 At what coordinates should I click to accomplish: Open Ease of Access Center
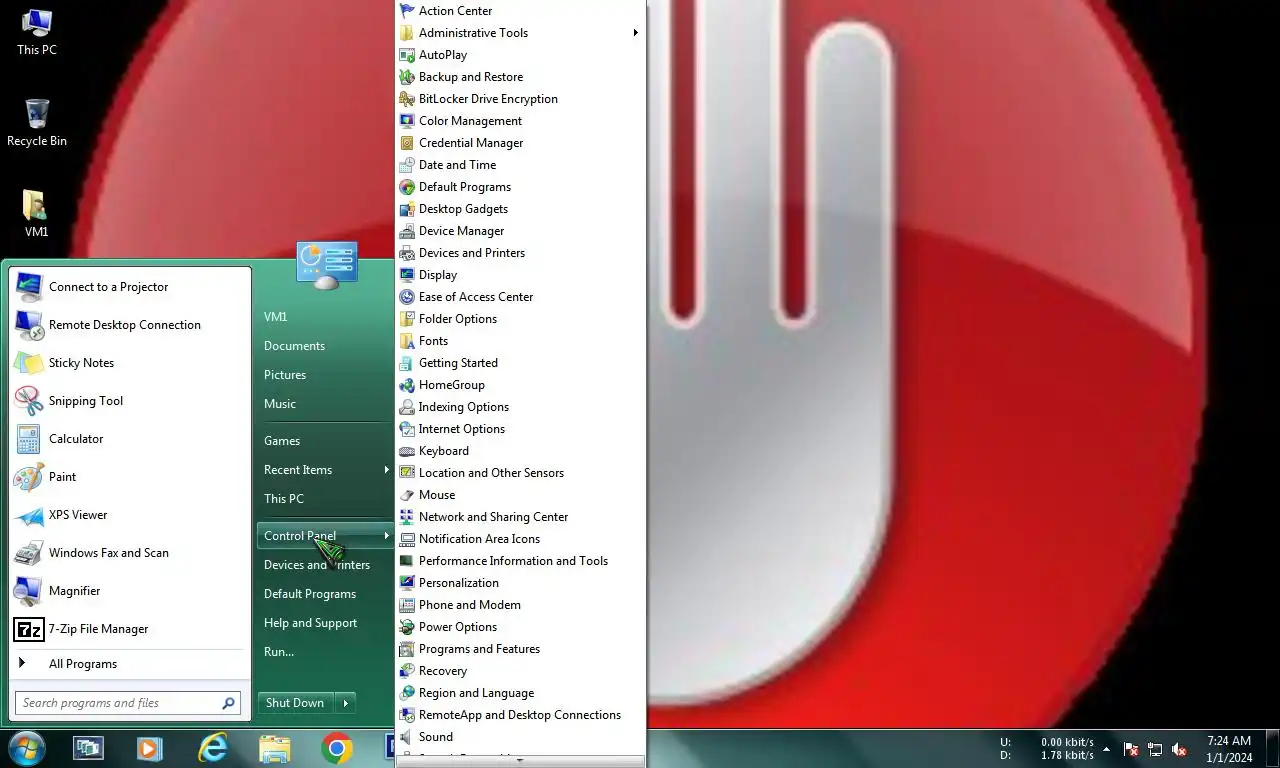520,297
